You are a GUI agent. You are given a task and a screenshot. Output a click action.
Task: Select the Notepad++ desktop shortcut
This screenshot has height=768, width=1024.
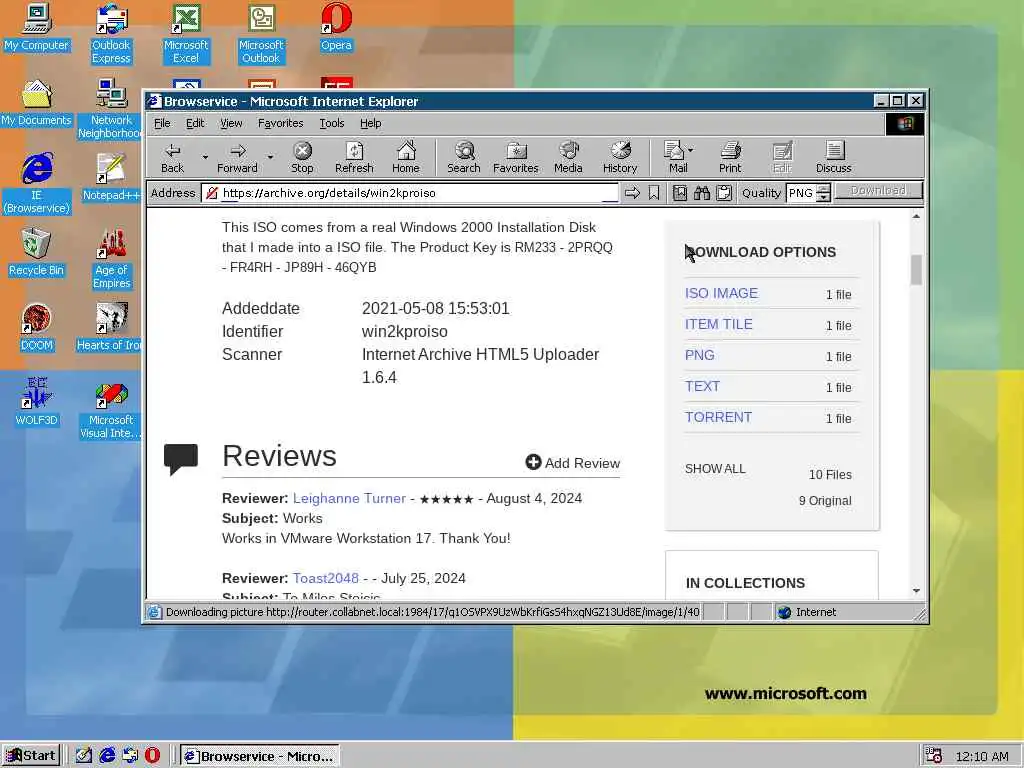pyautogui.click(x=111, y=178)
